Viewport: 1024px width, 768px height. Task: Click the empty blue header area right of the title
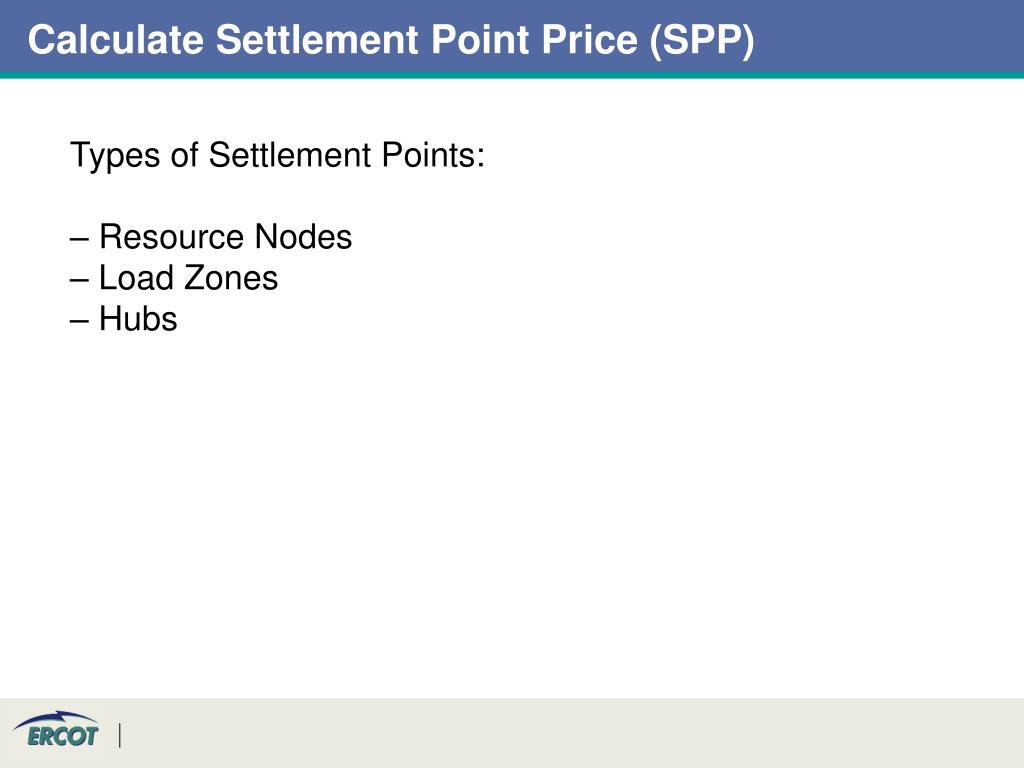888,37
